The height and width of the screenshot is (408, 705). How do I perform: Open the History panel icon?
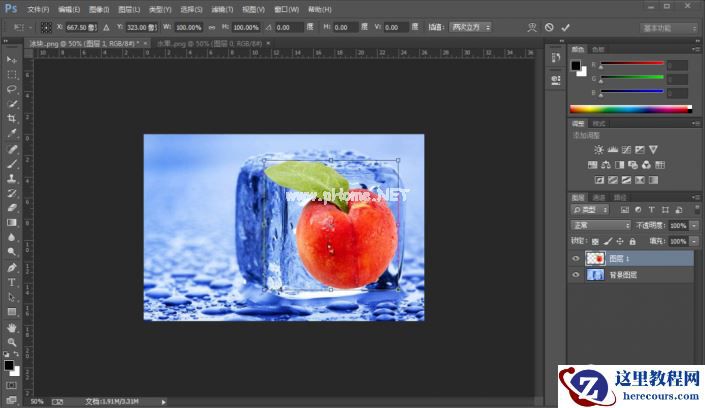[556, 58]
